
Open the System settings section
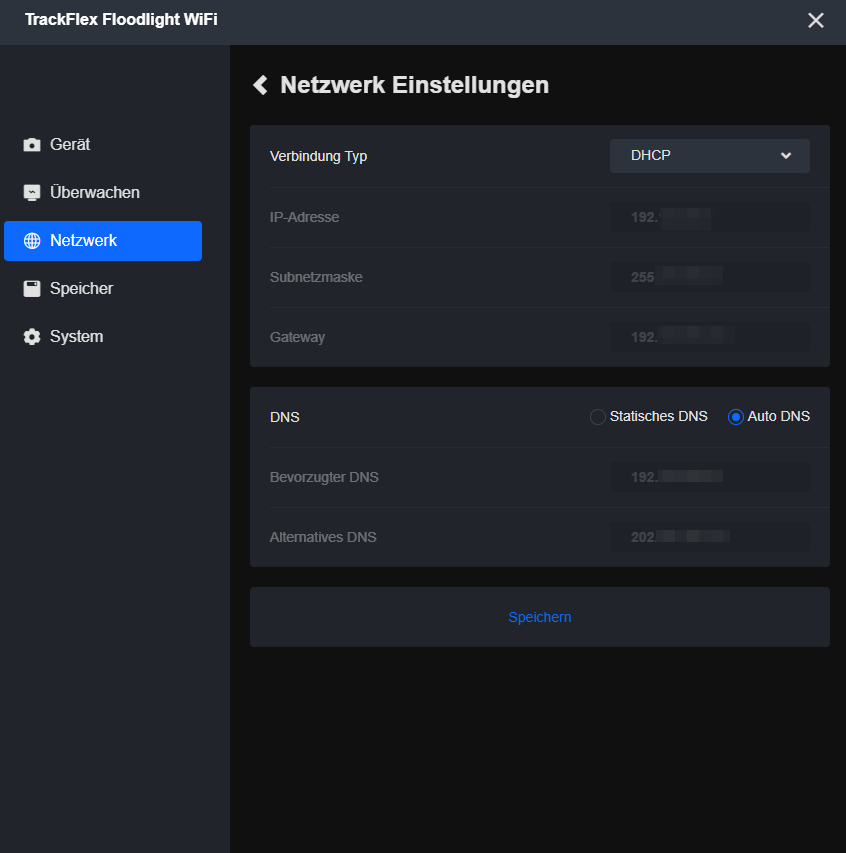click(103, 337)
